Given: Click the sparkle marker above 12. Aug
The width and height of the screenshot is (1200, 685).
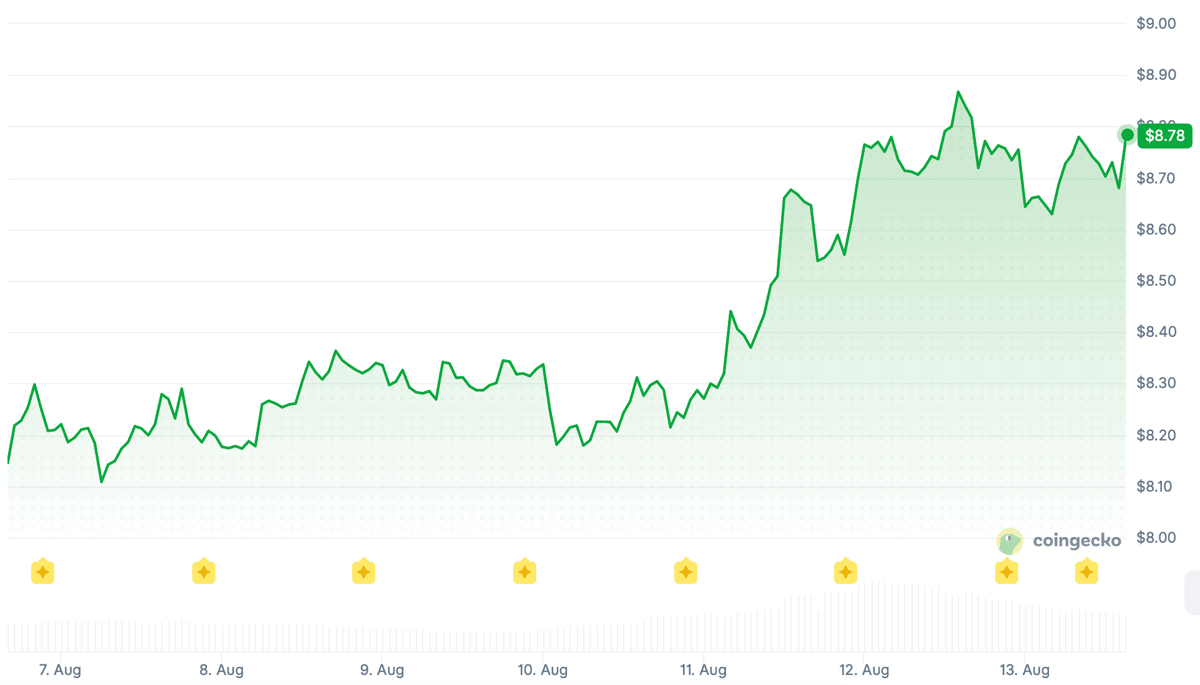Looking at the screenshot, I should tap(846, 572).
